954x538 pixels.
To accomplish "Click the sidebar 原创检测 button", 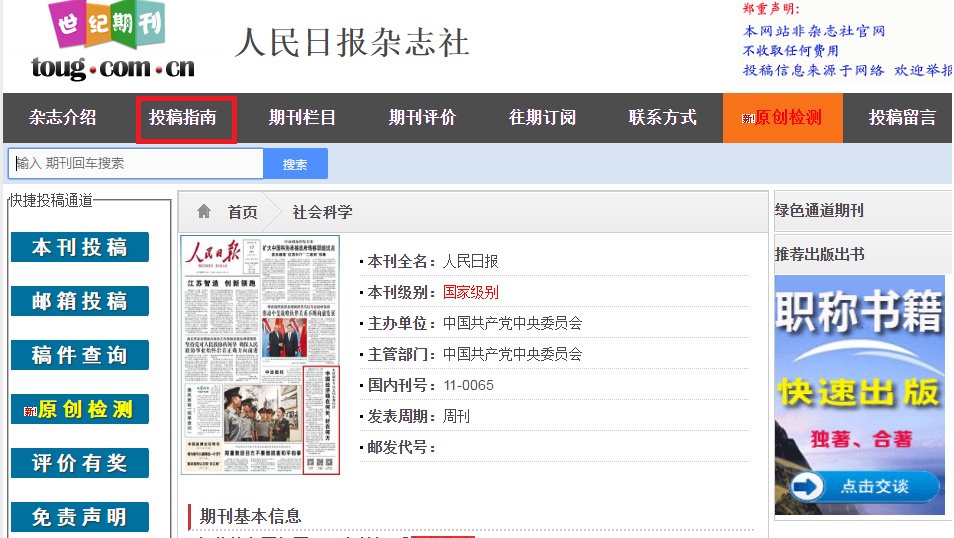I will tap(80, 409).
